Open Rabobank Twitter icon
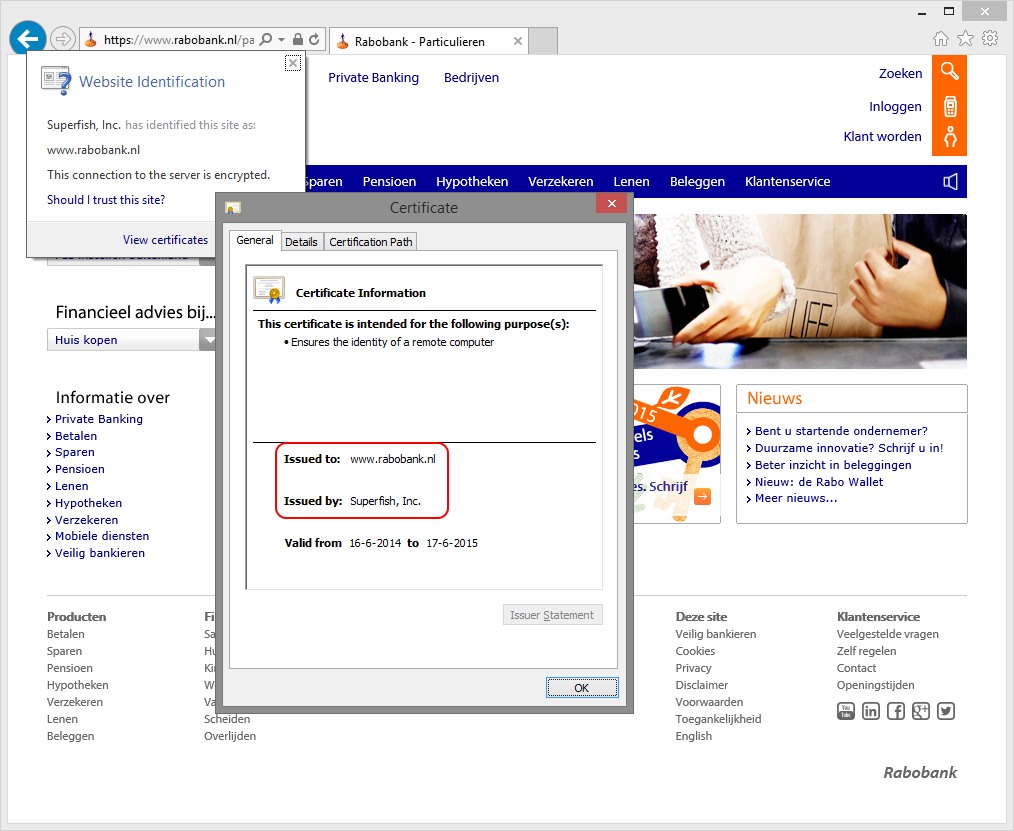1014x831 pixels. 946,711
